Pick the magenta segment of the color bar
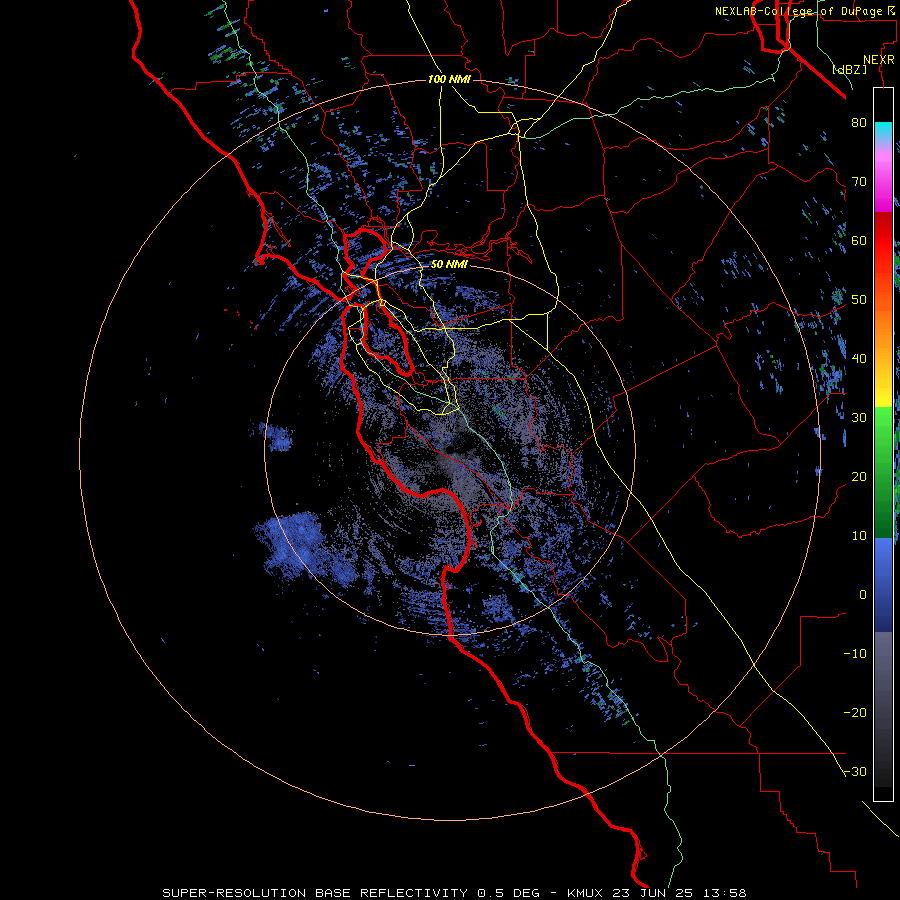 [x=883, y=184]
